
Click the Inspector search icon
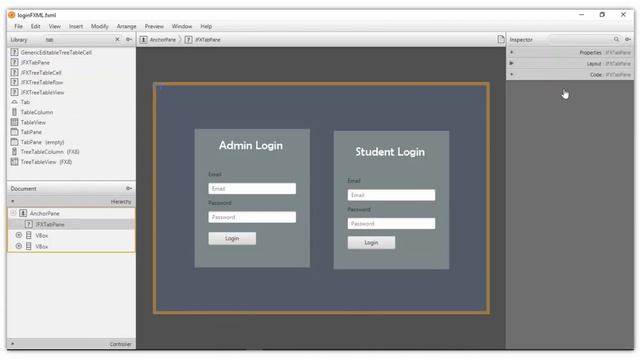click(616, 39)
